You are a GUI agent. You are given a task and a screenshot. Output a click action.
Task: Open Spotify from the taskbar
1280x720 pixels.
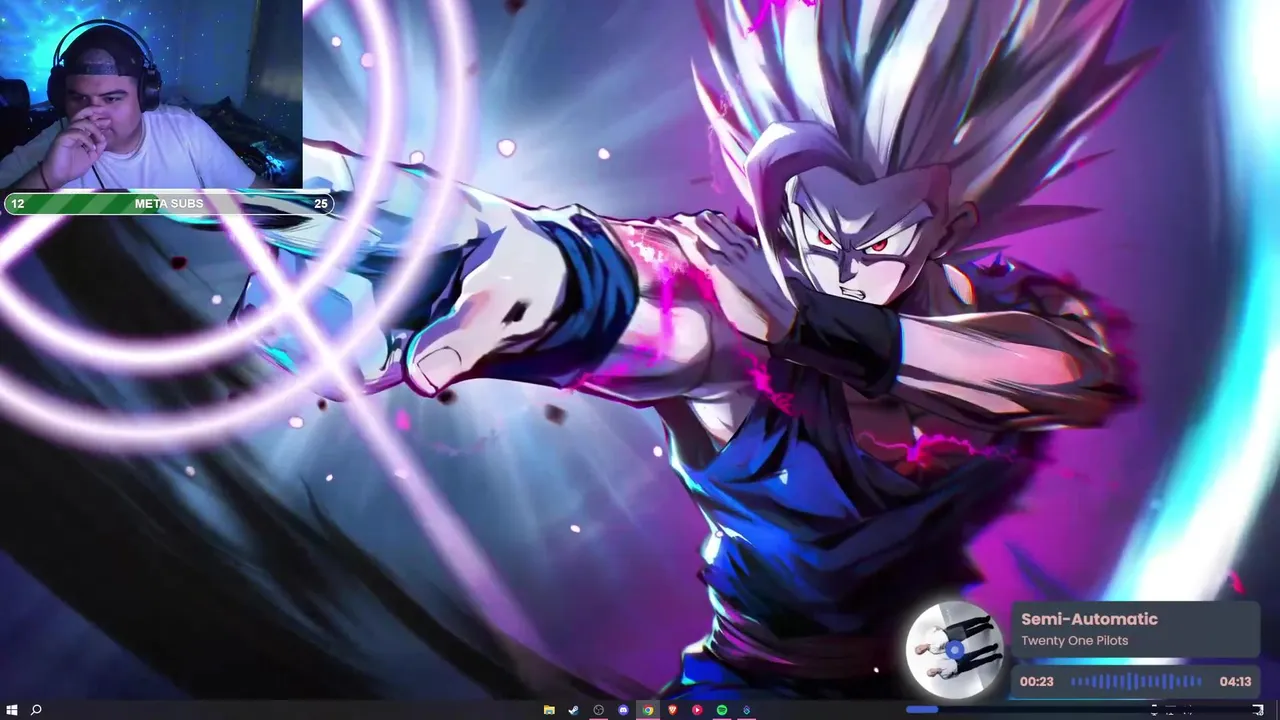pos(722,710)
